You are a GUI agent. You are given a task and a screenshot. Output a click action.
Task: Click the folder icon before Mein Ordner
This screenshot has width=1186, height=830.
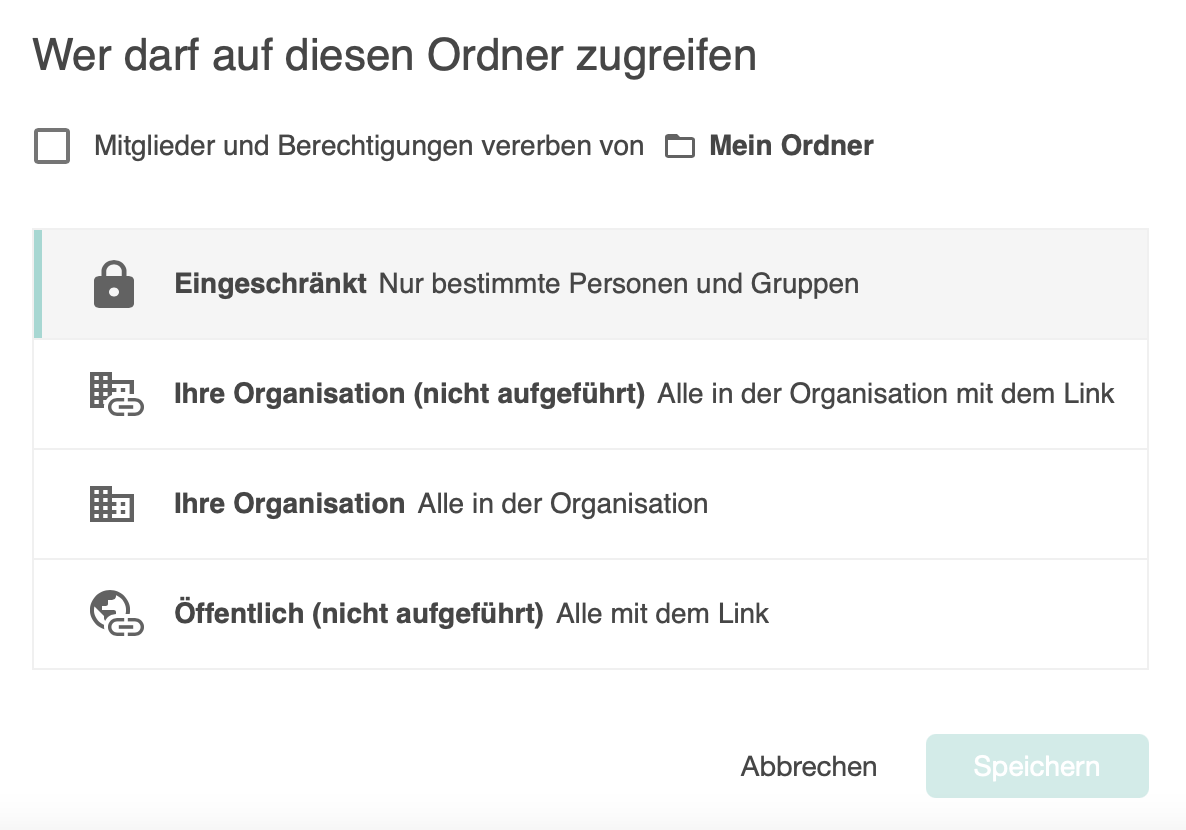tap(680, 147)
